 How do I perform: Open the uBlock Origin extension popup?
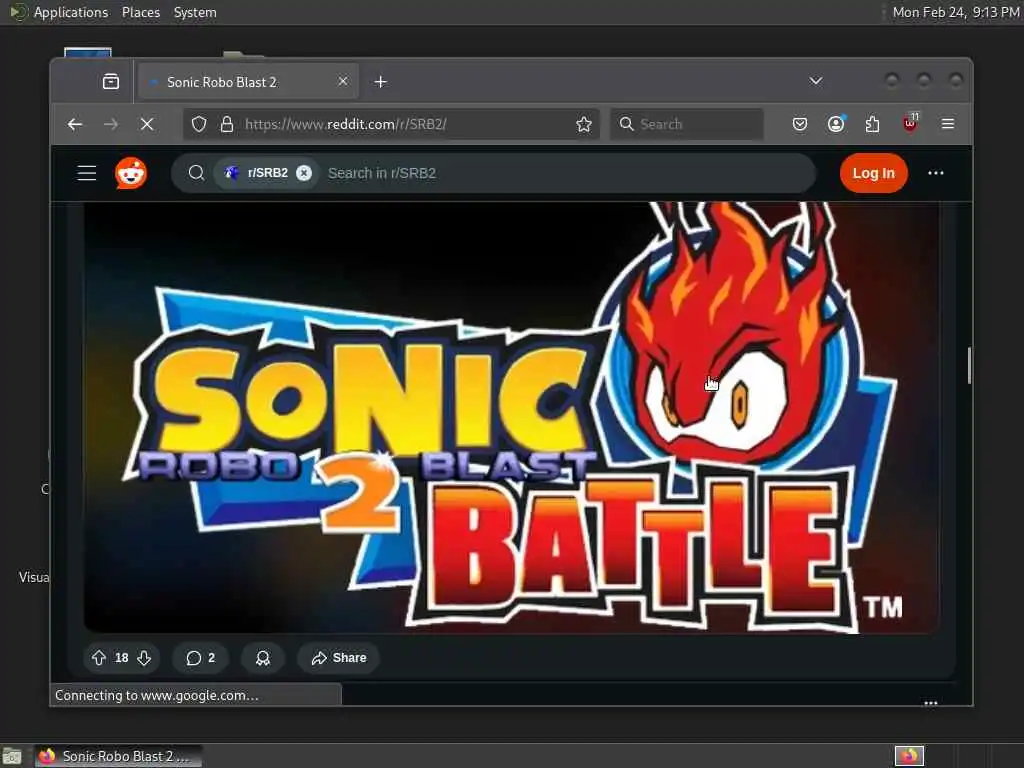click(910, 123)
